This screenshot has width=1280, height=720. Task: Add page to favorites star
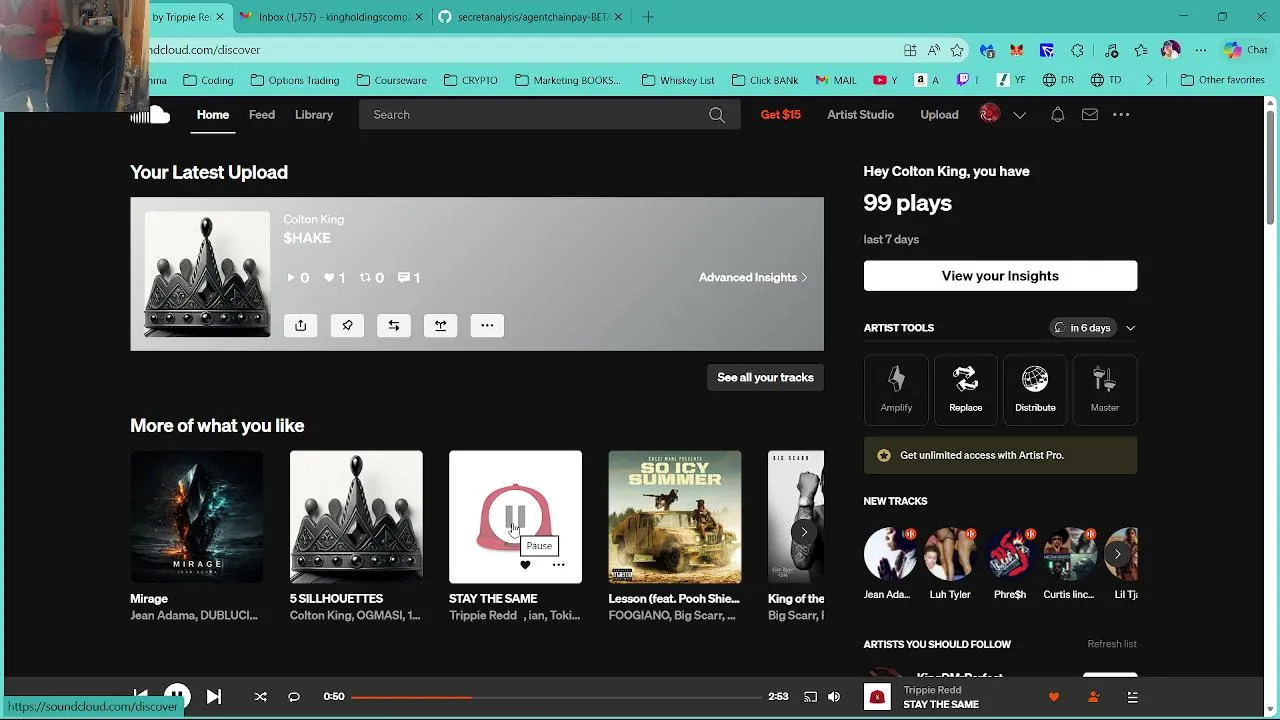(x=957, y=50)
